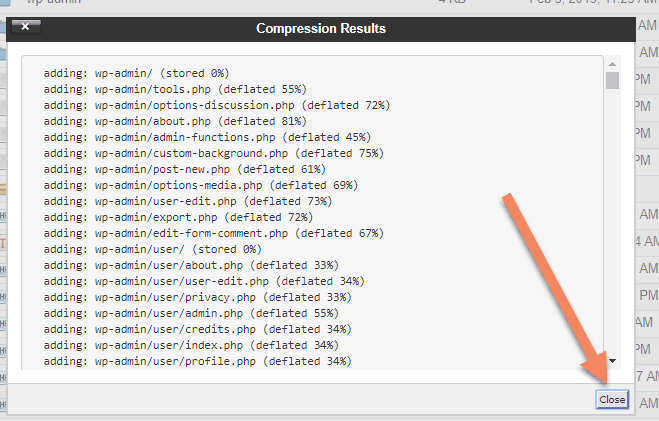Click the wp-admin/user/ (stored 0%) line

click(153, 249)
